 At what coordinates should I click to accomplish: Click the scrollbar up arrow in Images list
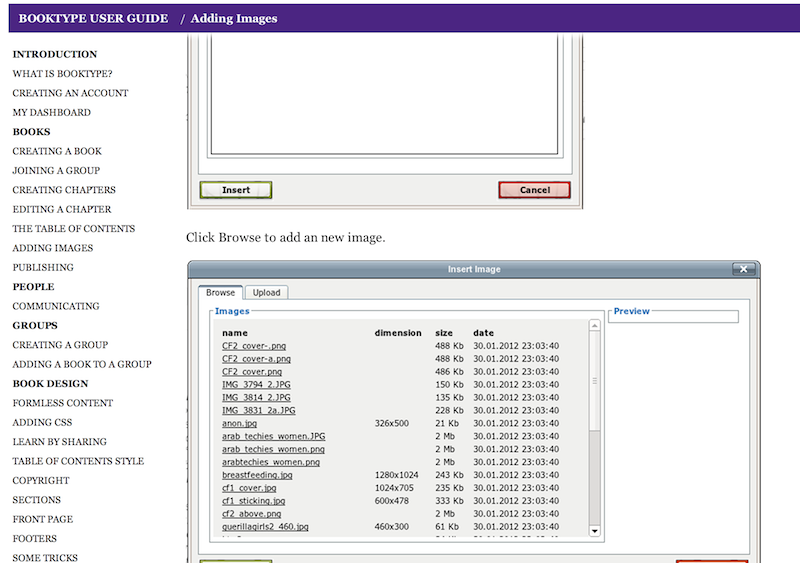tap(594, 326)
